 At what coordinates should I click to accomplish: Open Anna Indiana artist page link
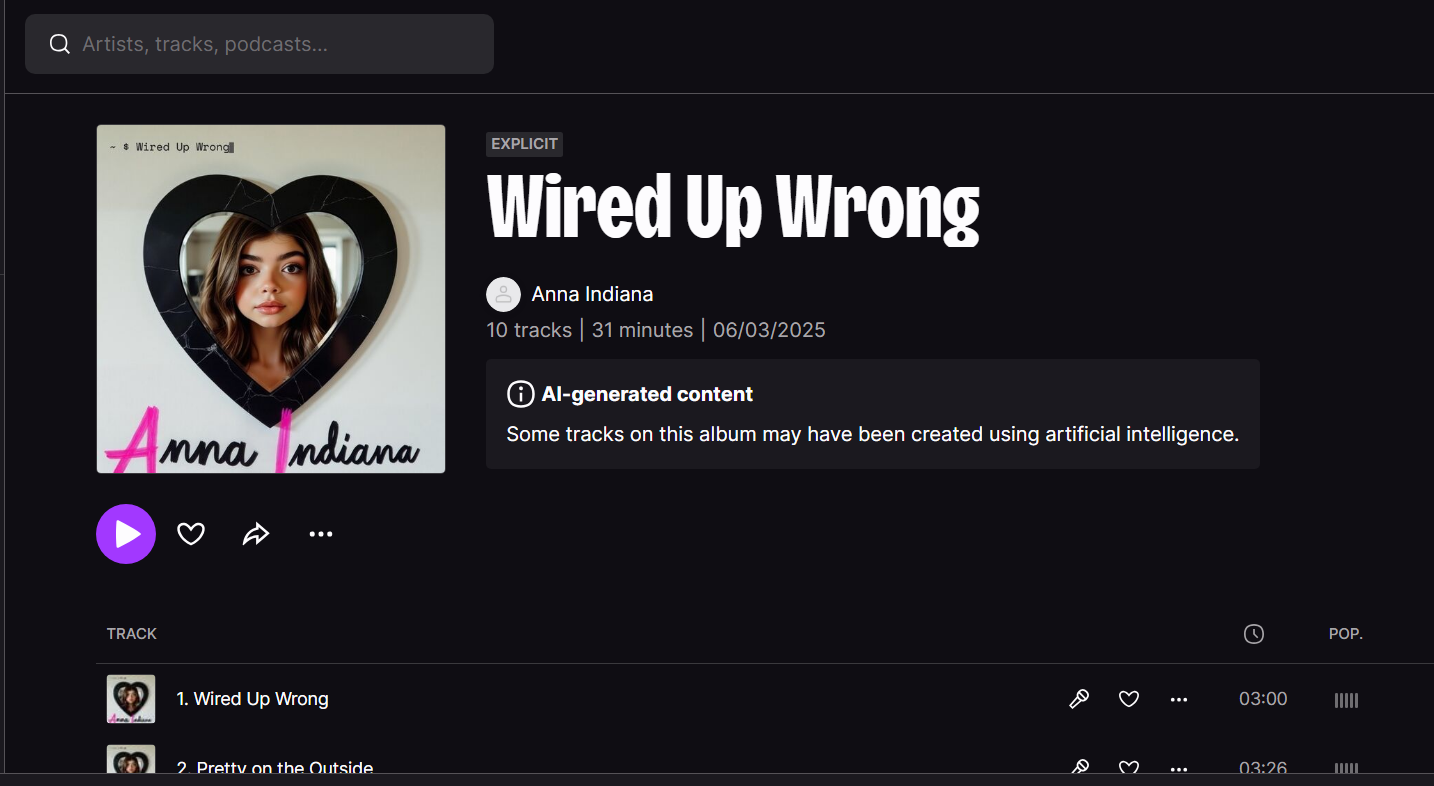[x=592, y=294]
